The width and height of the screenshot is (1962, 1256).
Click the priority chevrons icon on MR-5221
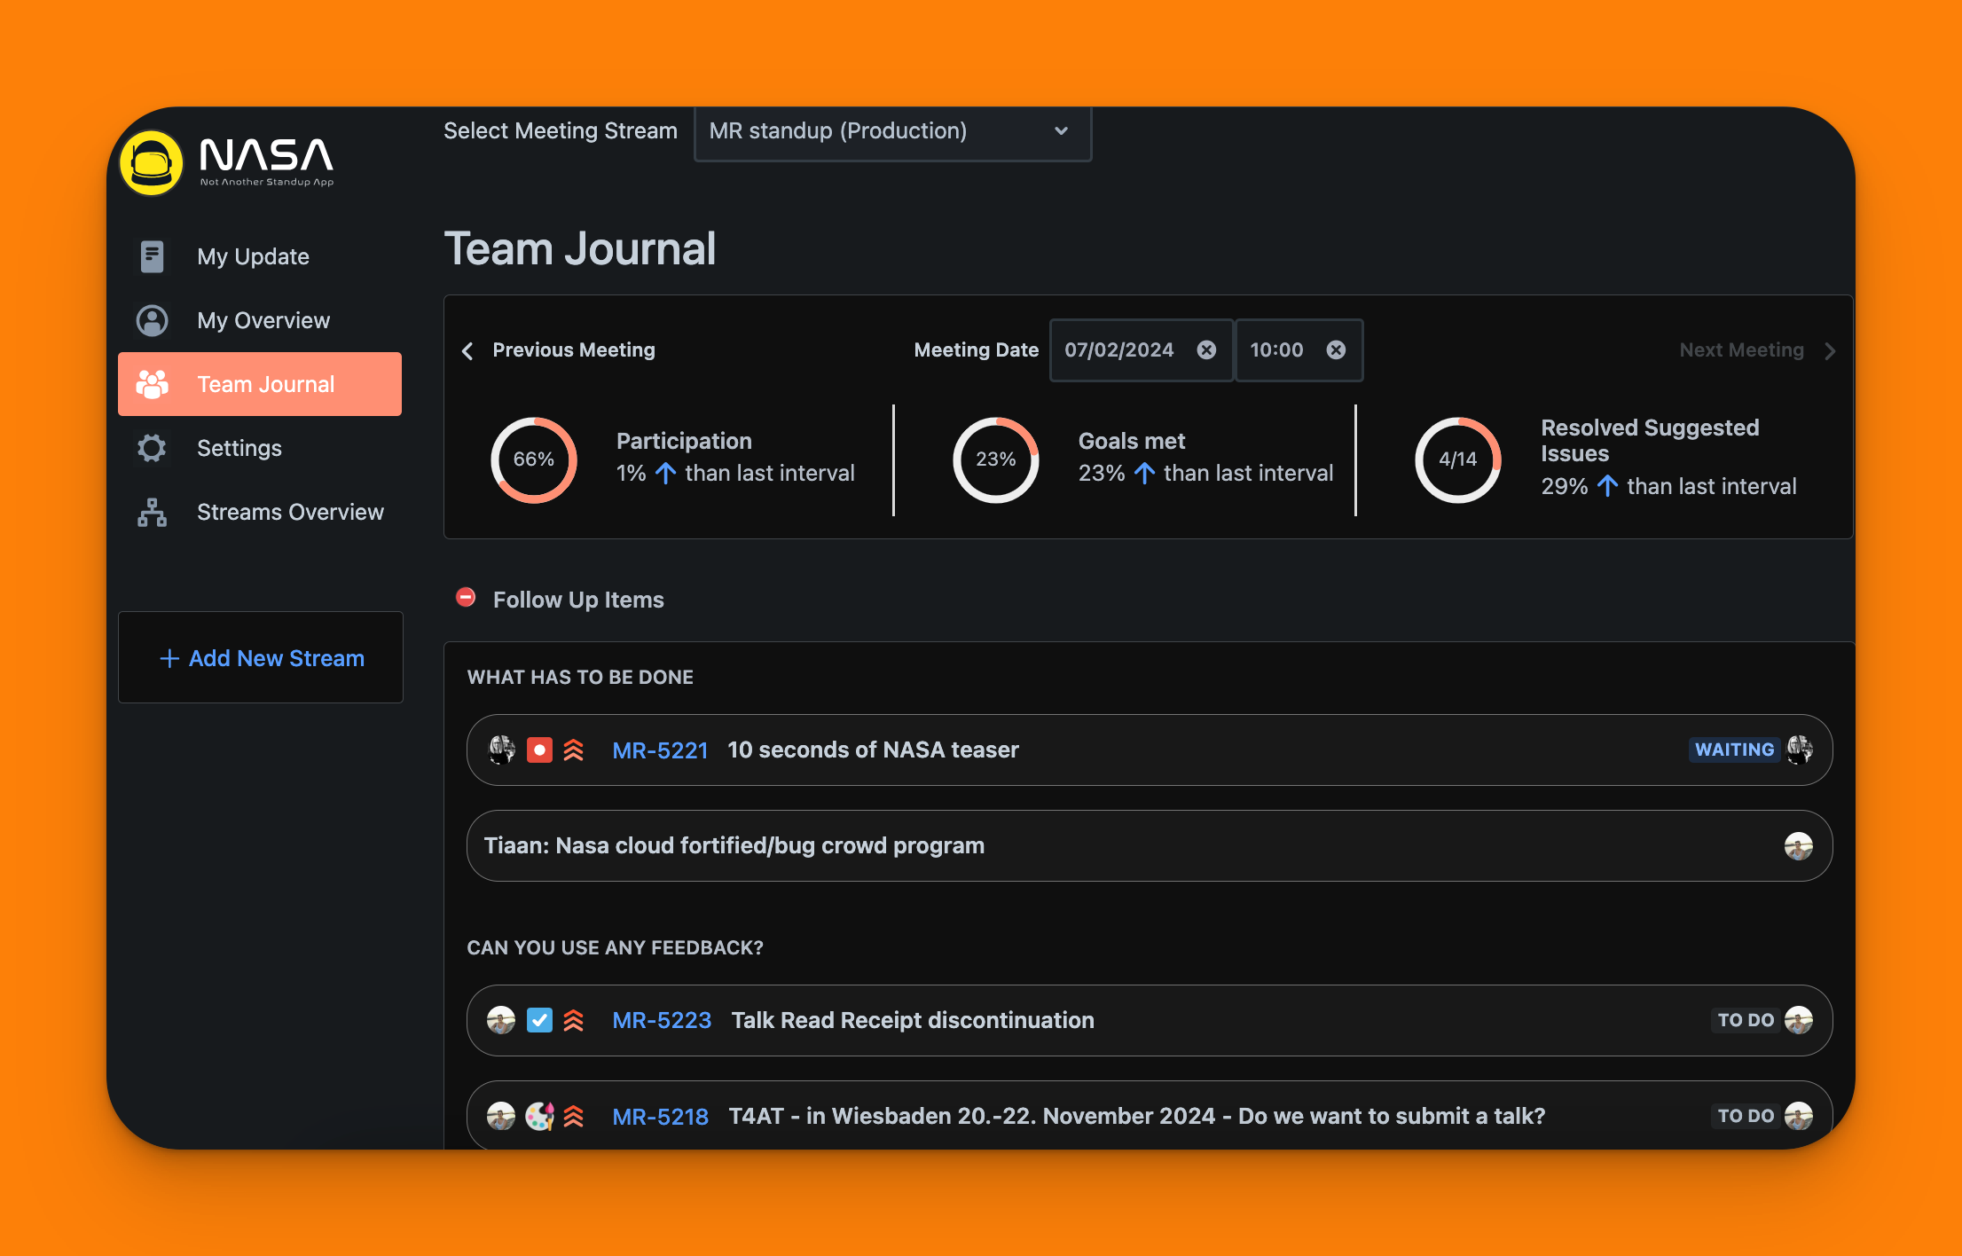point(573,750)
